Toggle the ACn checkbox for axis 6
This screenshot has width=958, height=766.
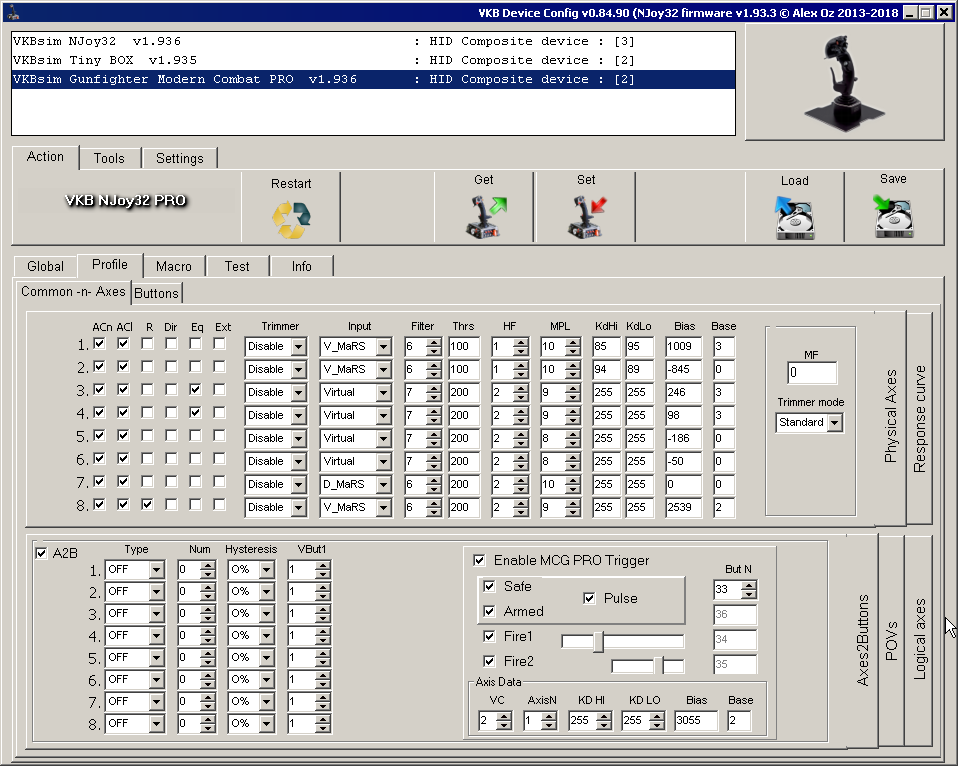point(99,459)
